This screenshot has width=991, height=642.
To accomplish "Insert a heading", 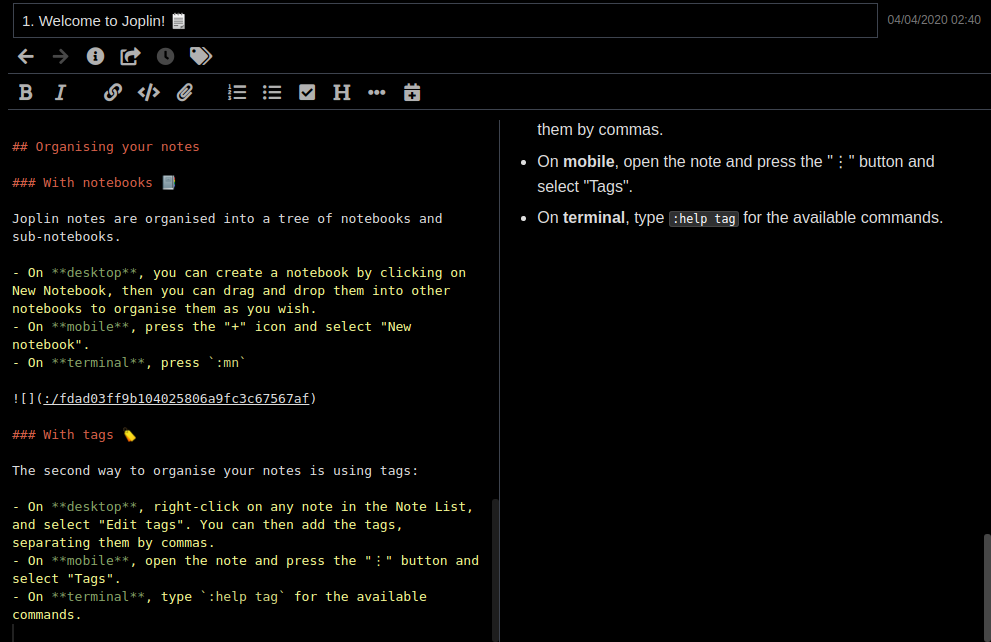I will 342,92.
